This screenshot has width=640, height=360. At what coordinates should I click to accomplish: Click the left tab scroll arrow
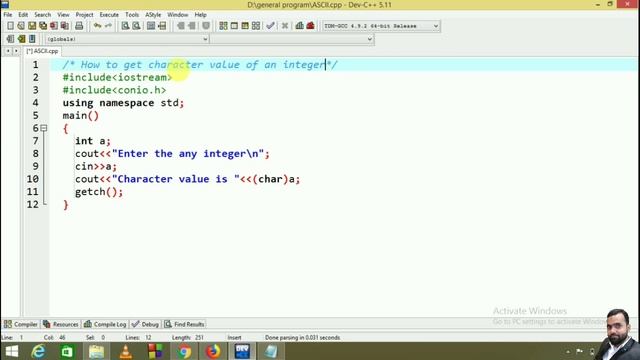tap(8, 51)
